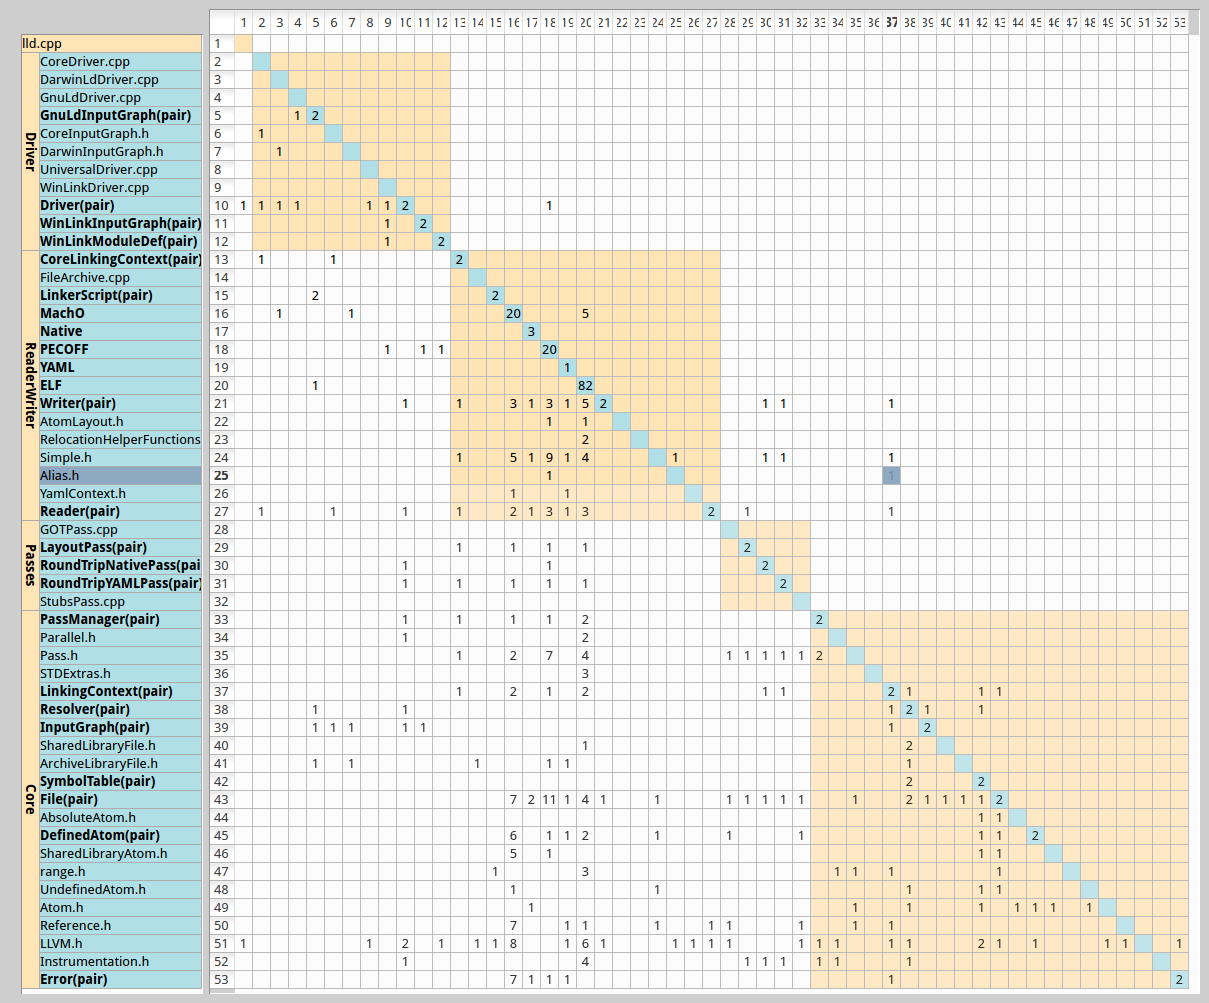Open the DefinedAtom(pair) row
1209x1003 pixels.
[x=120, y=836]
